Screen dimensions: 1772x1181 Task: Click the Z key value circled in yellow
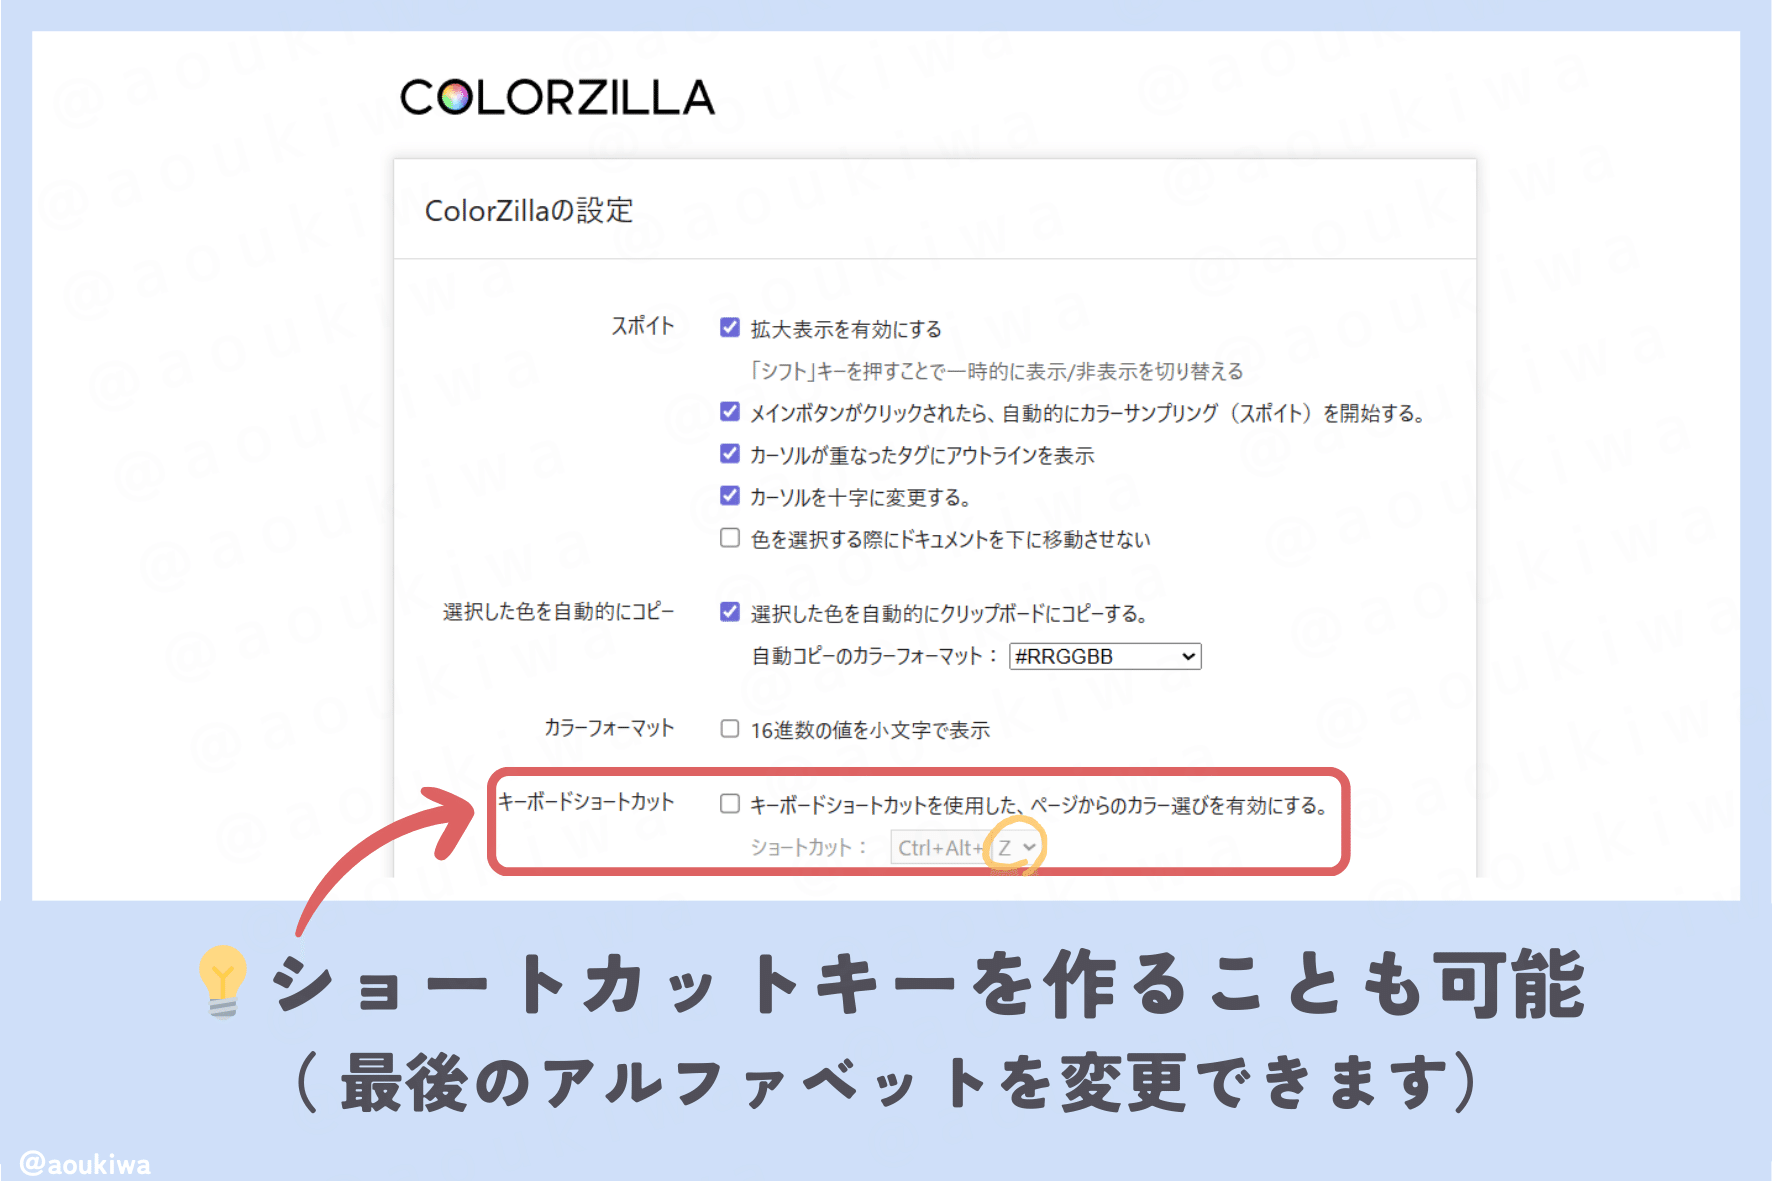pyautogui.click(x=1008, y=846)
